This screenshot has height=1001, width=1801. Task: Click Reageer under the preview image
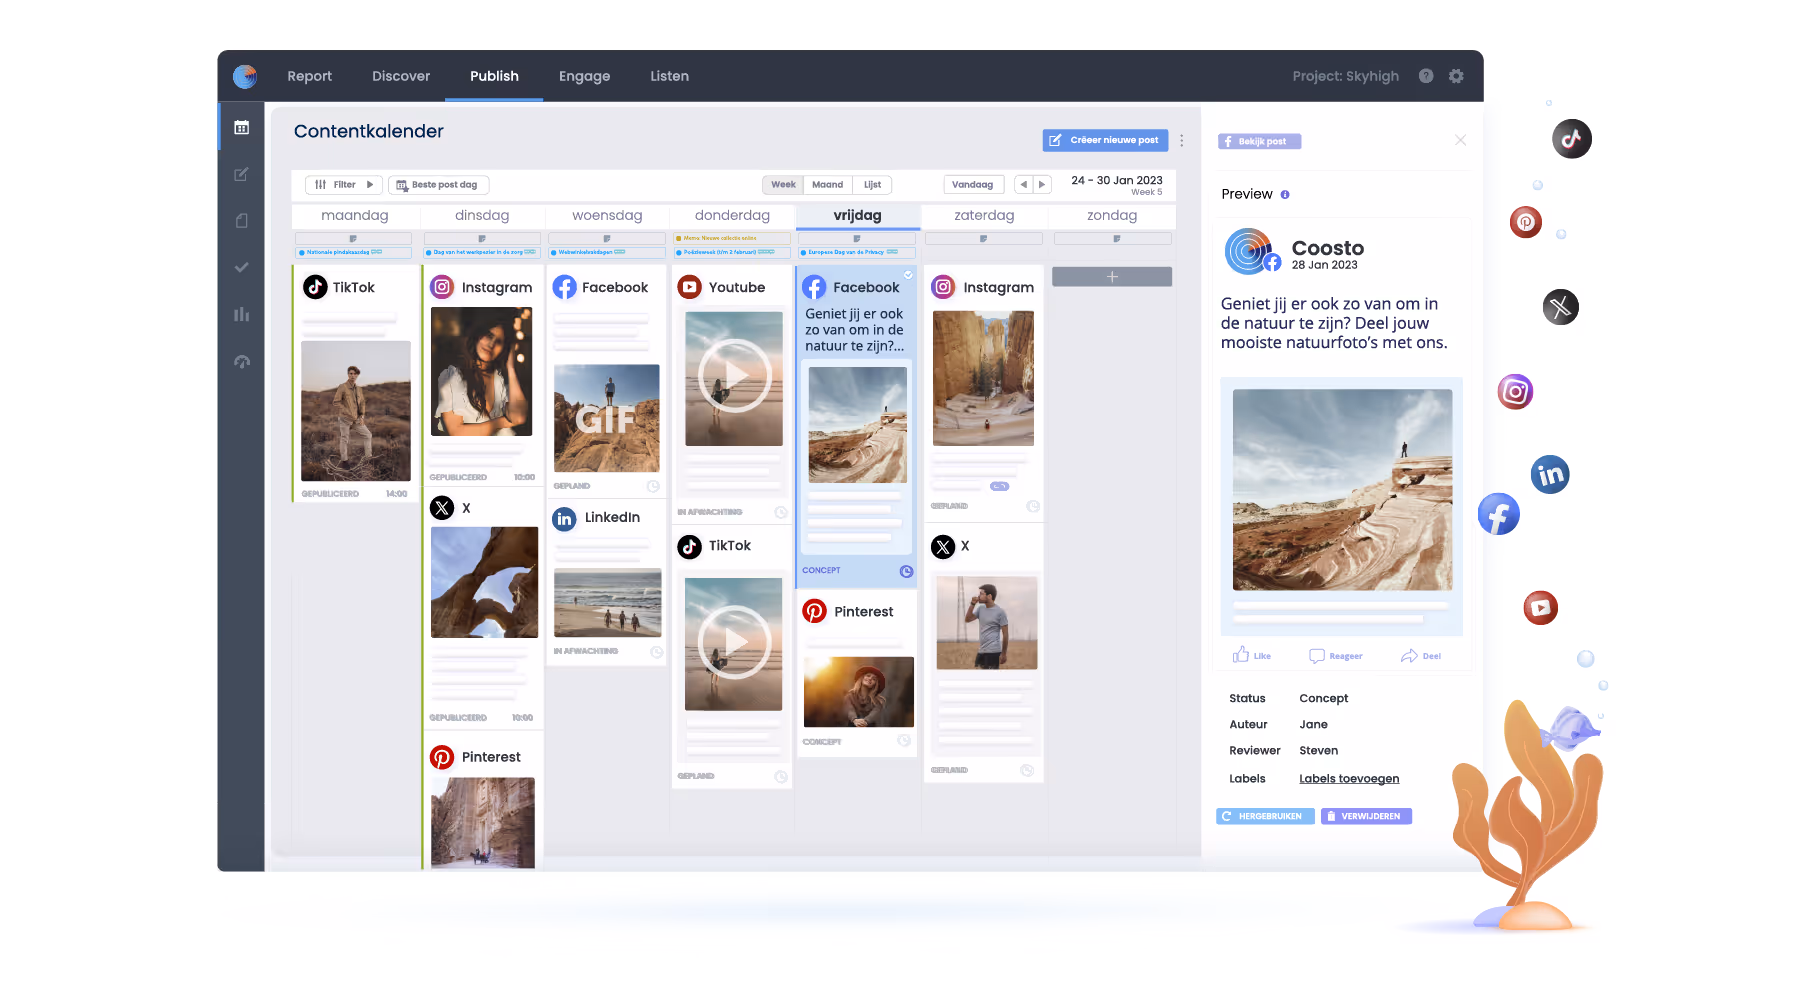click(1336, 656)
